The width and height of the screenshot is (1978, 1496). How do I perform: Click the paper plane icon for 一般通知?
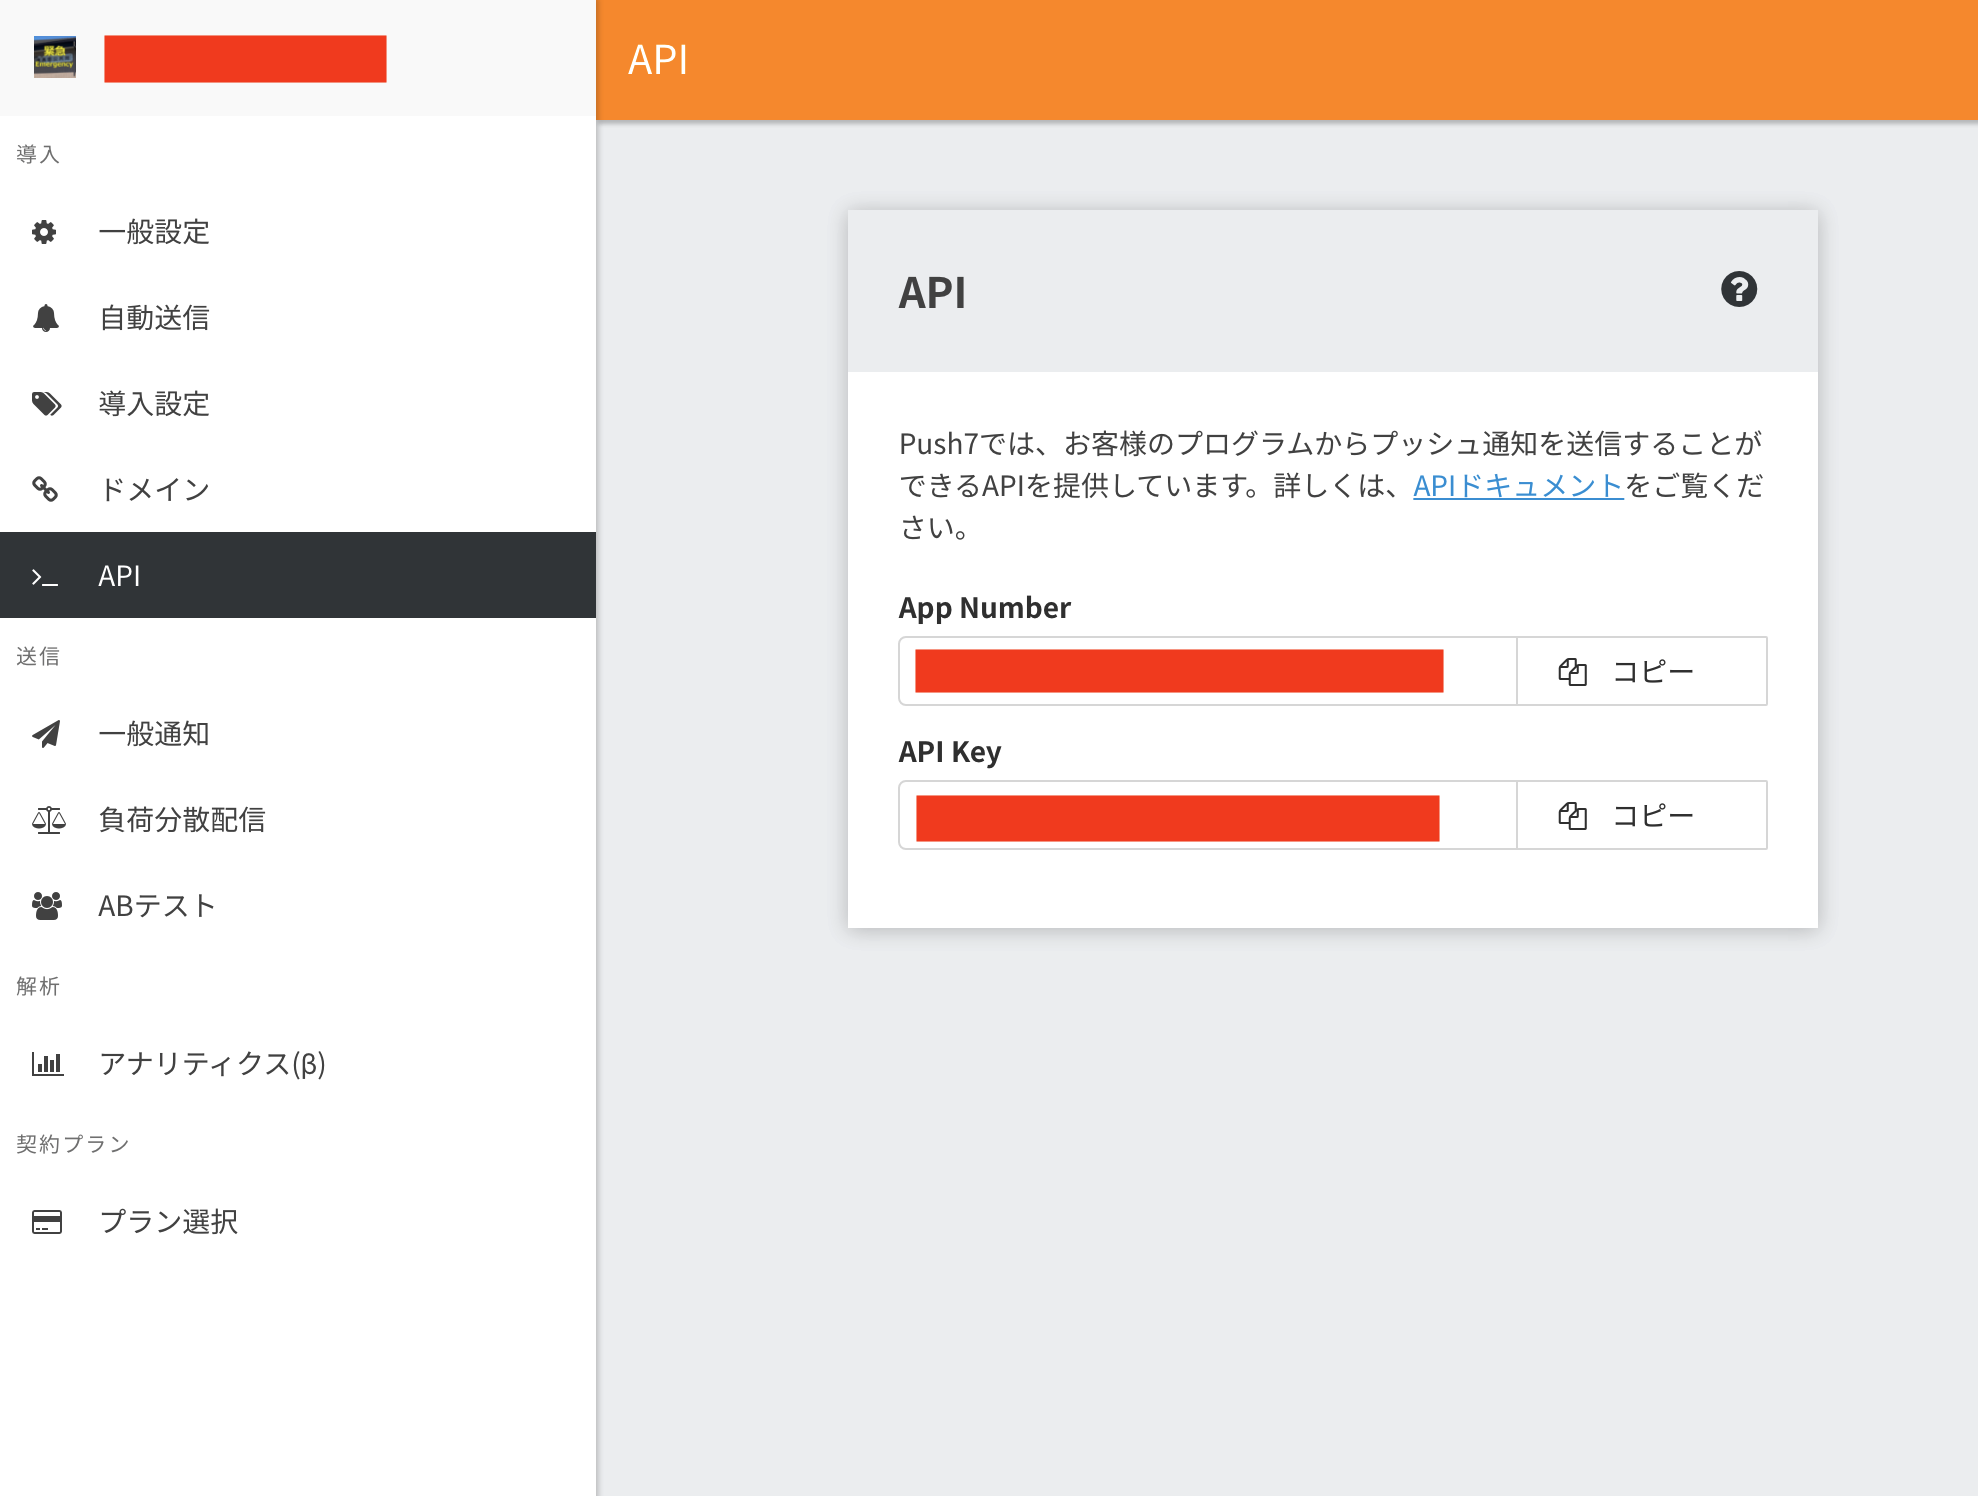click(x=46, y=734)
